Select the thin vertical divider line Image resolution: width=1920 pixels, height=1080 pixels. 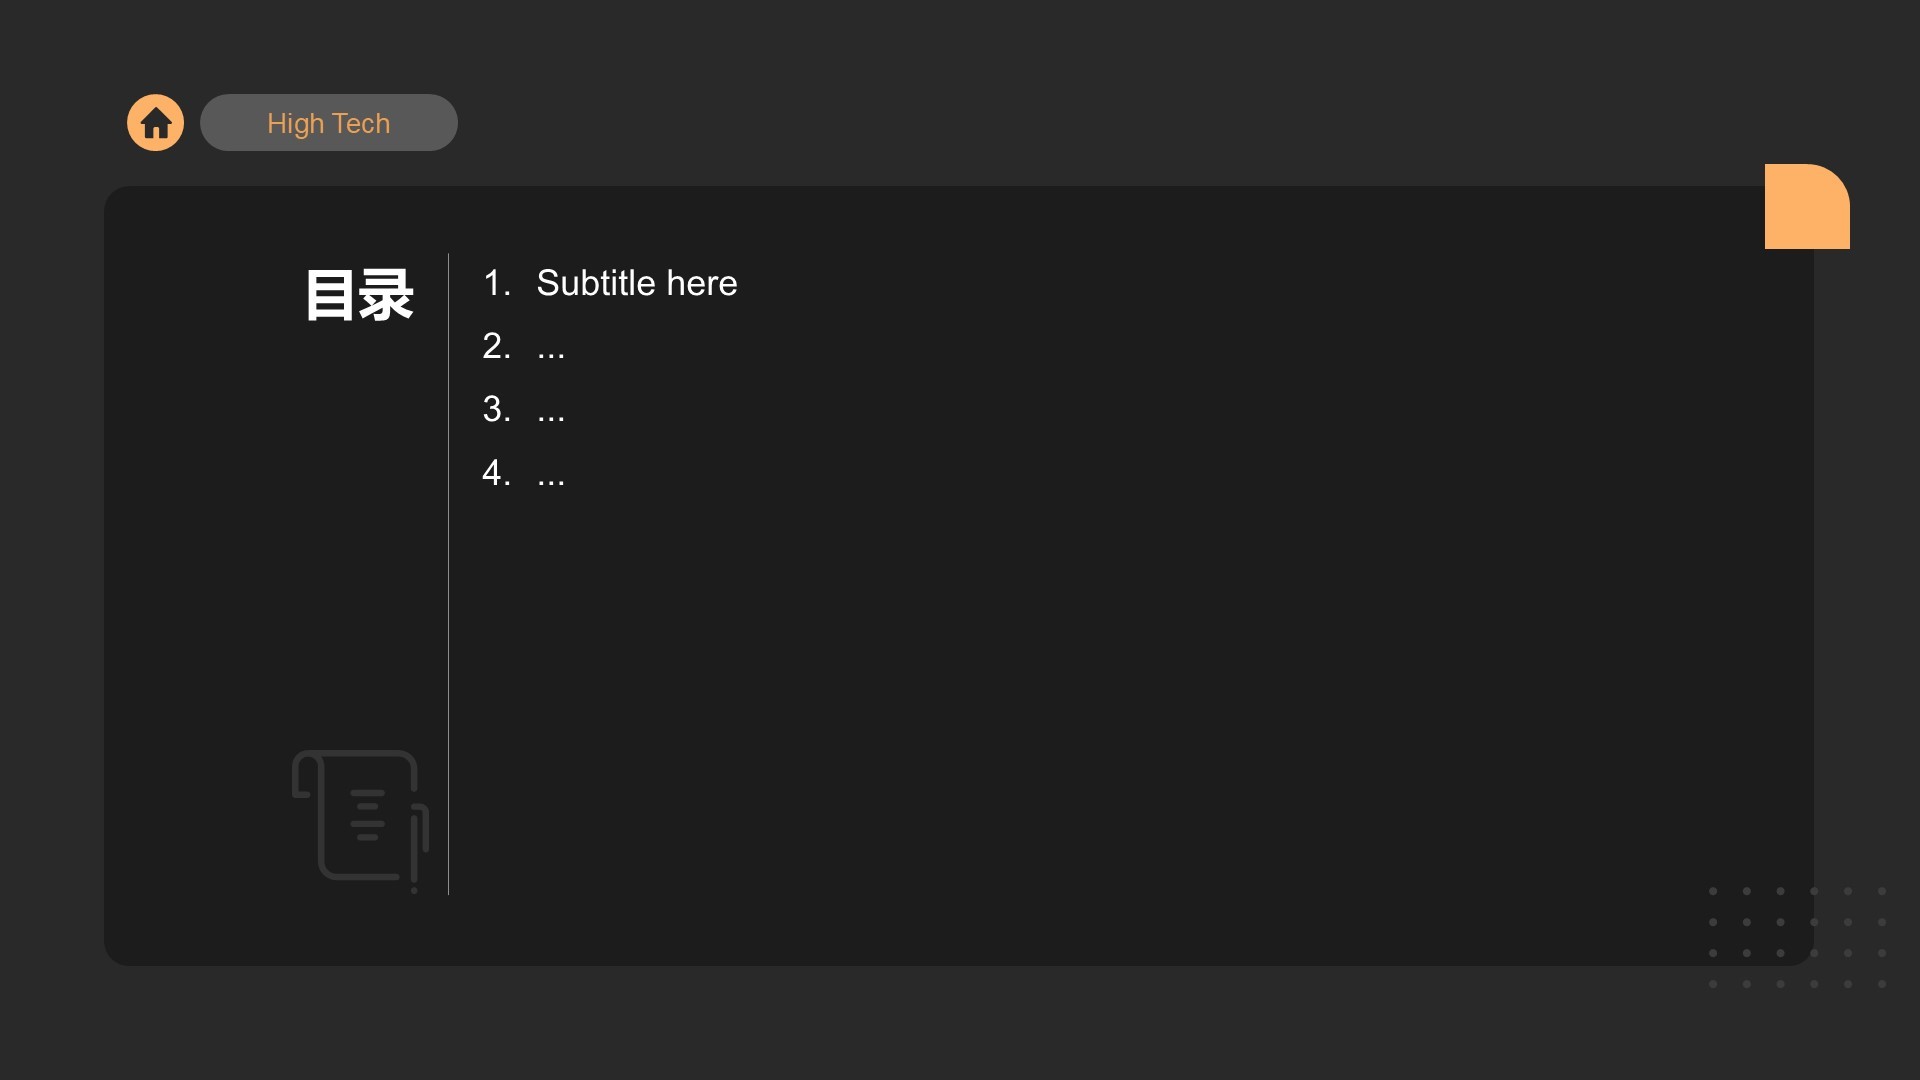coord(448,600)
